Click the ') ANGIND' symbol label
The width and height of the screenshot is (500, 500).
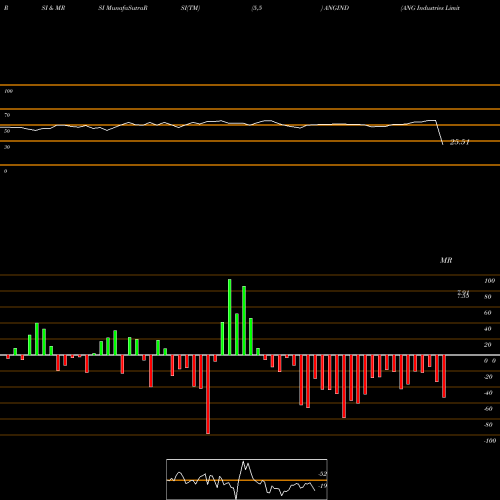point(335,8)
